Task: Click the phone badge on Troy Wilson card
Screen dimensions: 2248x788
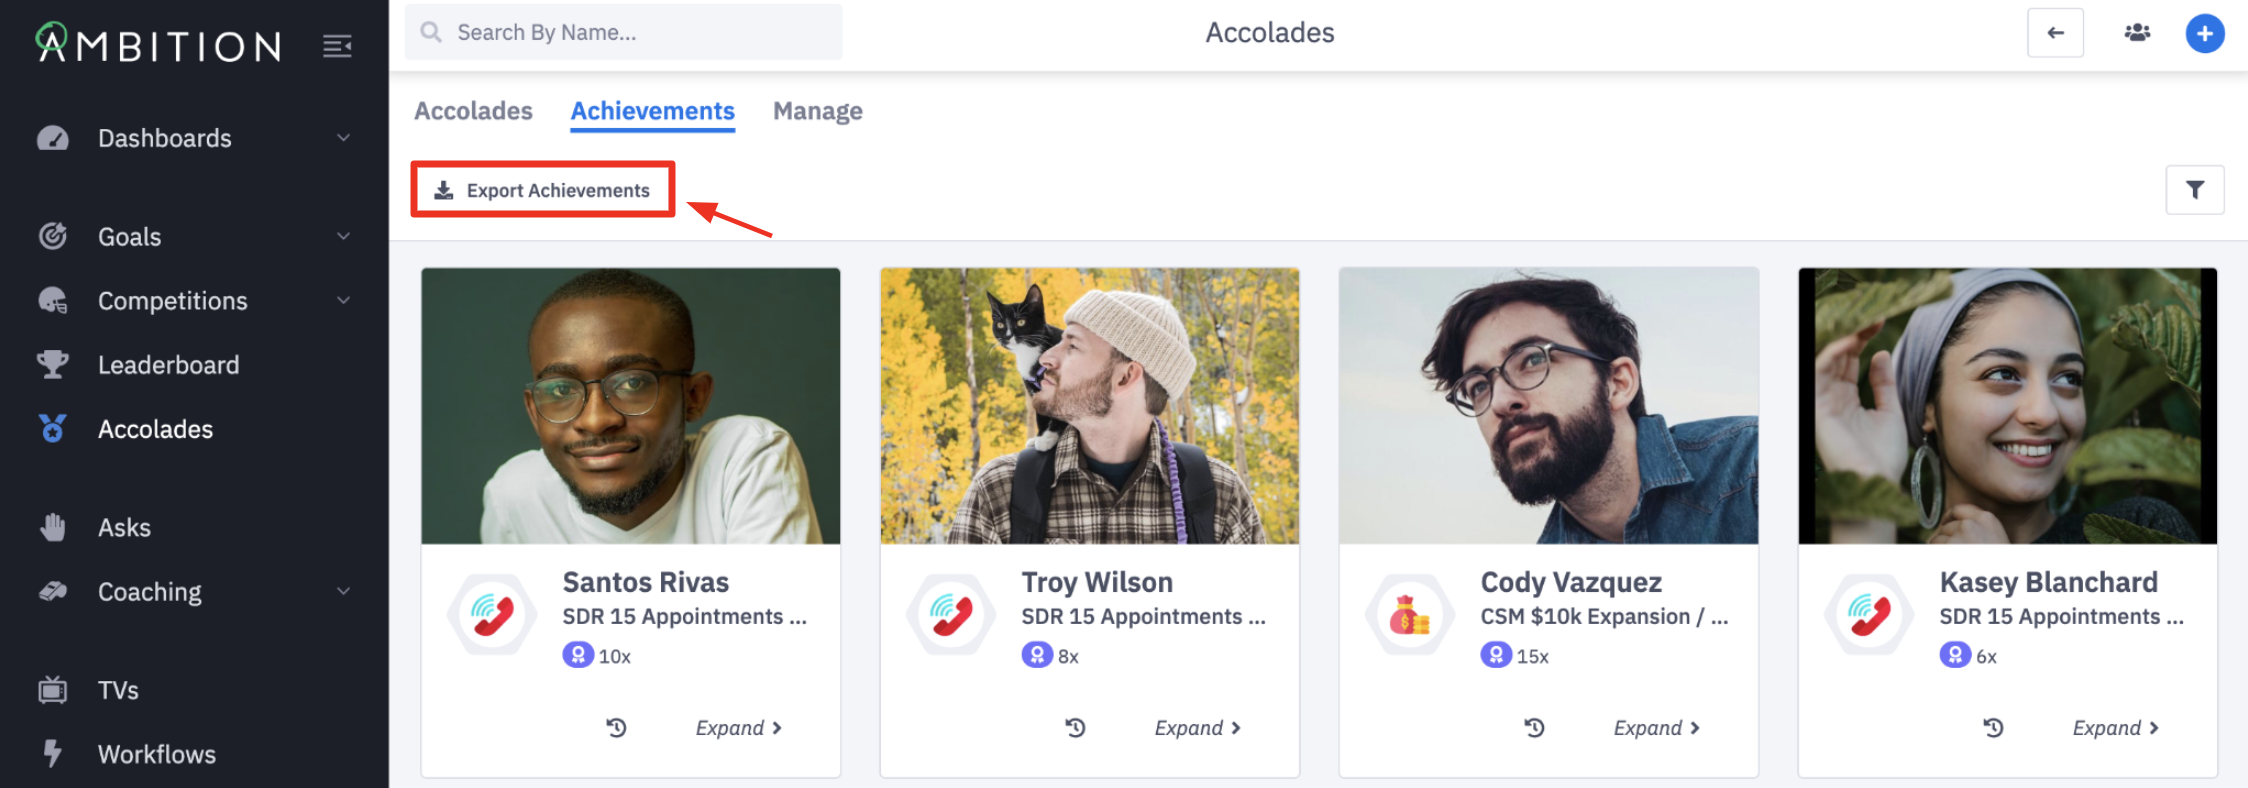Action: pos(951,614)
